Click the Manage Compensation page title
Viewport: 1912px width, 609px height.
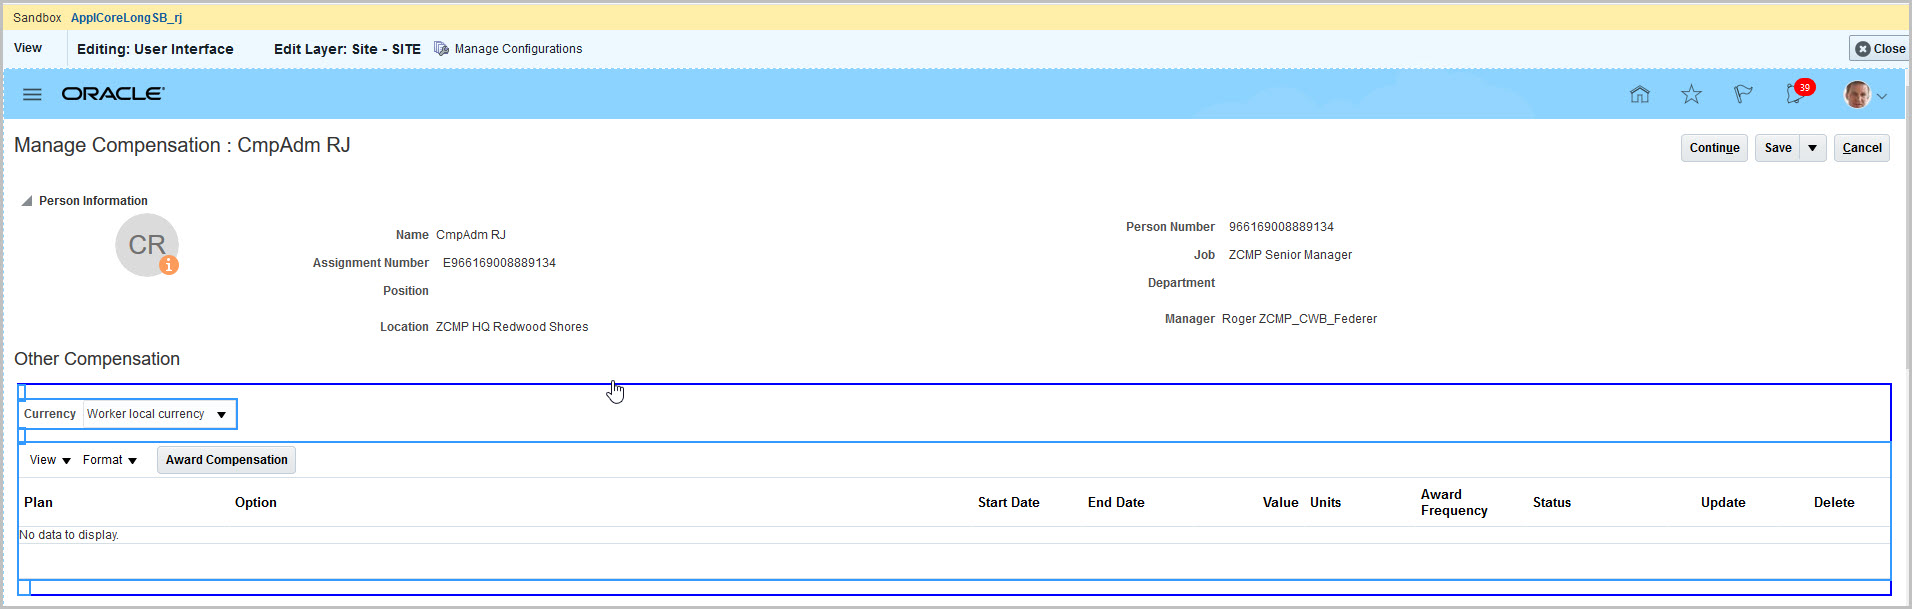pyautogui.click(x=182, y=145)
